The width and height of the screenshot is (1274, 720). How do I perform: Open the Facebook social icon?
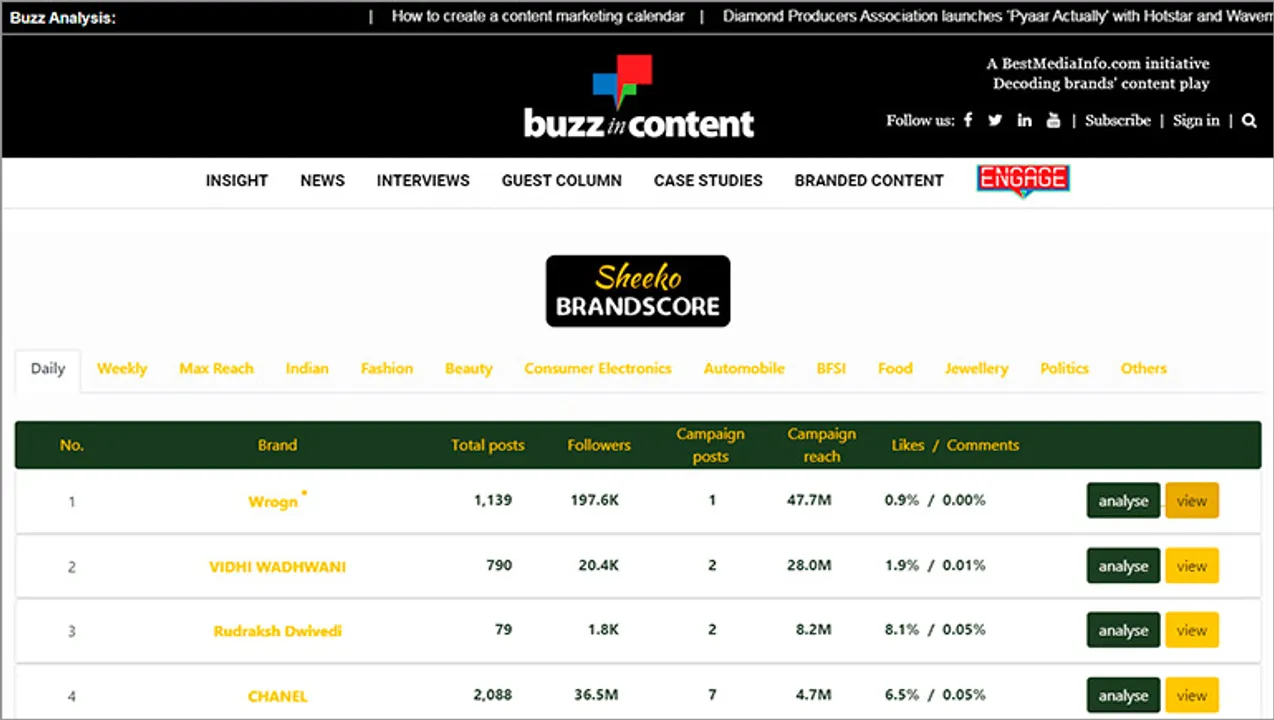[968, 120]
